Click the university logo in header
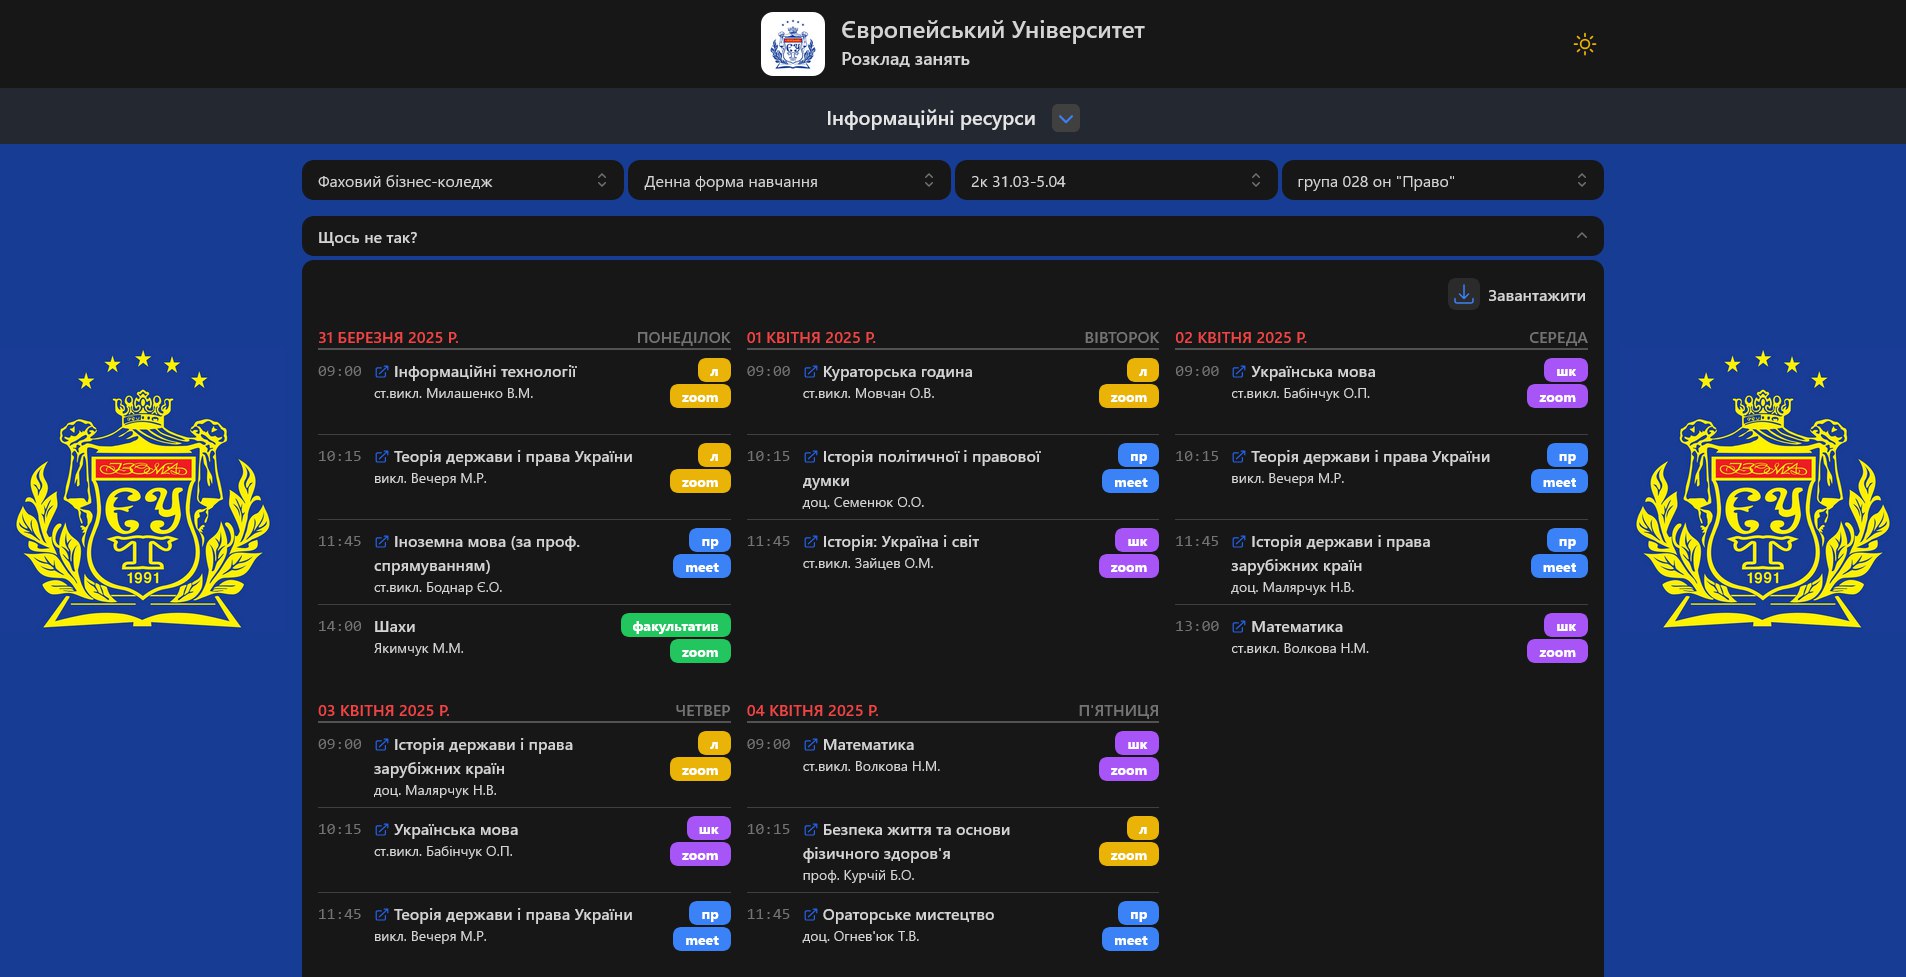The height and width of the screenshot is (977, 1906). click(792, 44)
